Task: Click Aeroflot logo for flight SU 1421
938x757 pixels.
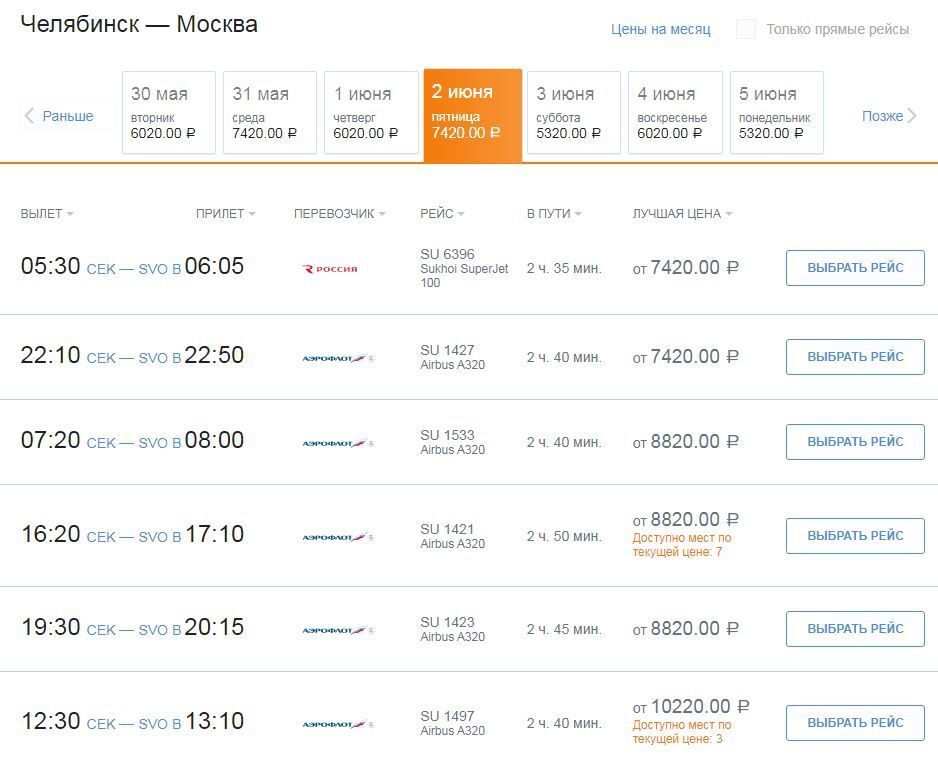Action: [x=337, y=537]
